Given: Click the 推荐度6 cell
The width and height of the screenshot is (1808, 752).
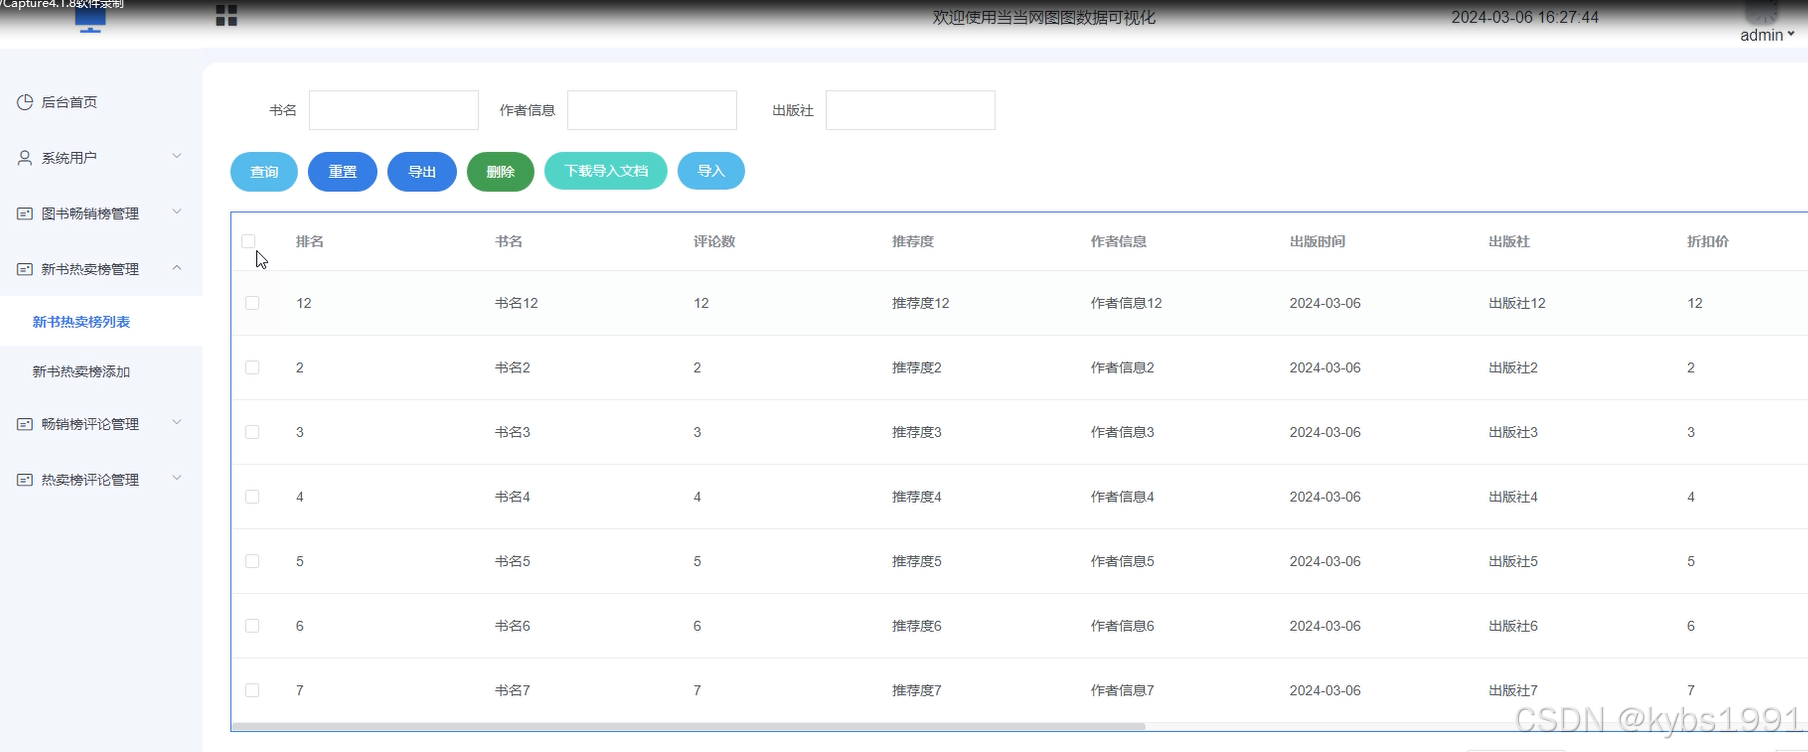Looking at the screenshot, I should point(917,626).
